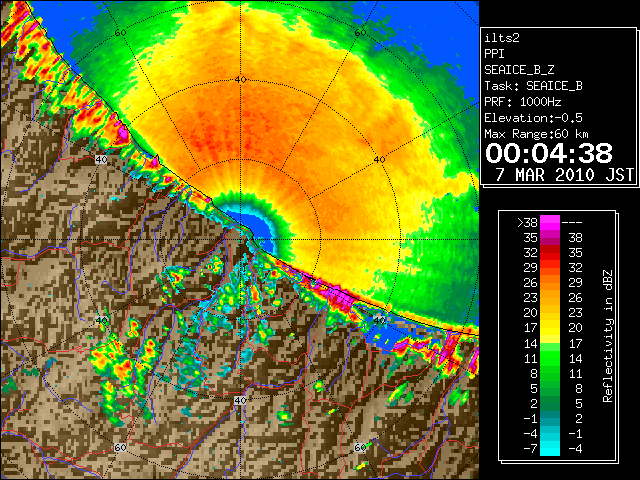Screen dimensions: 640x480
Task: Click the '>38' legend label
Action: pyautogui.click(x=527, y=223)
